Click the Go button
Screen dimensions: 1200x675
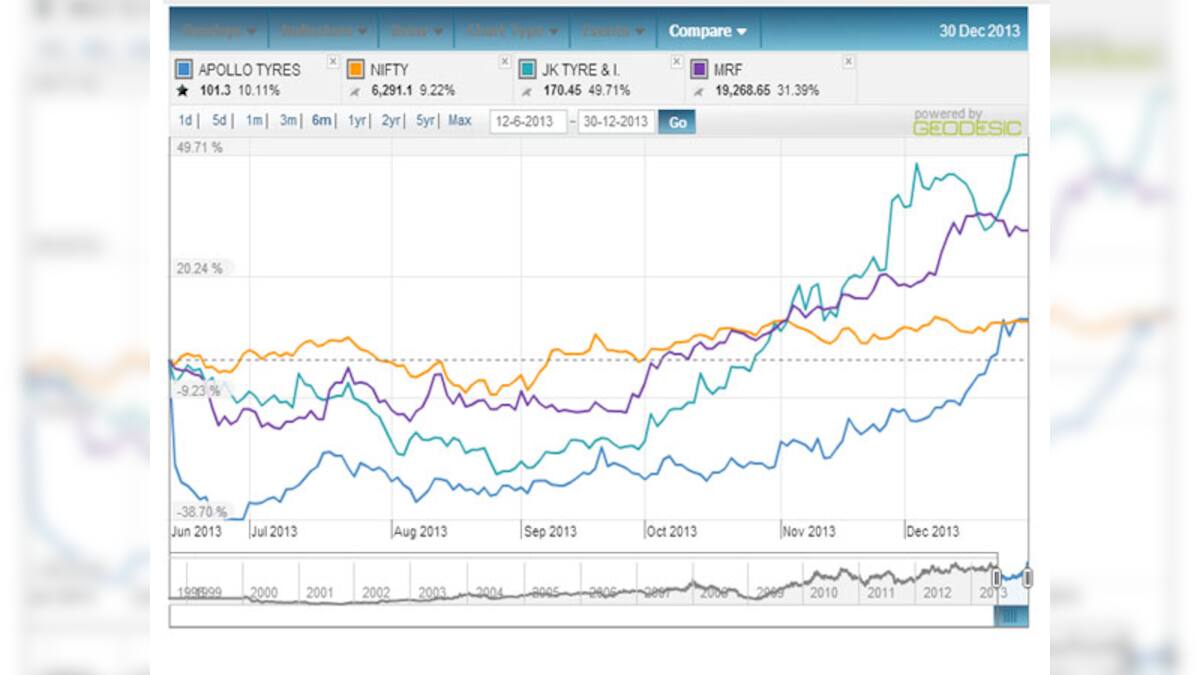click(x=678, y=120)
